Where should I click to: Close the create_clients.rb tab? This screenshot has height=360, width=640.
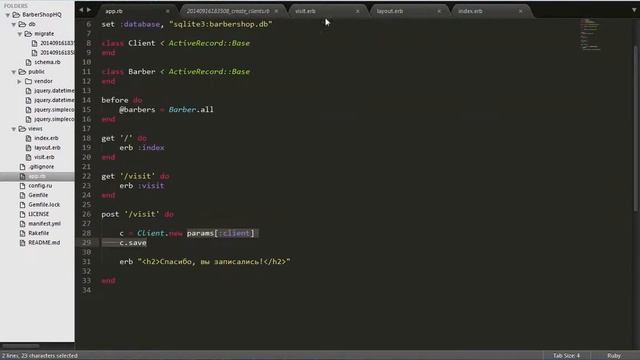276,11
